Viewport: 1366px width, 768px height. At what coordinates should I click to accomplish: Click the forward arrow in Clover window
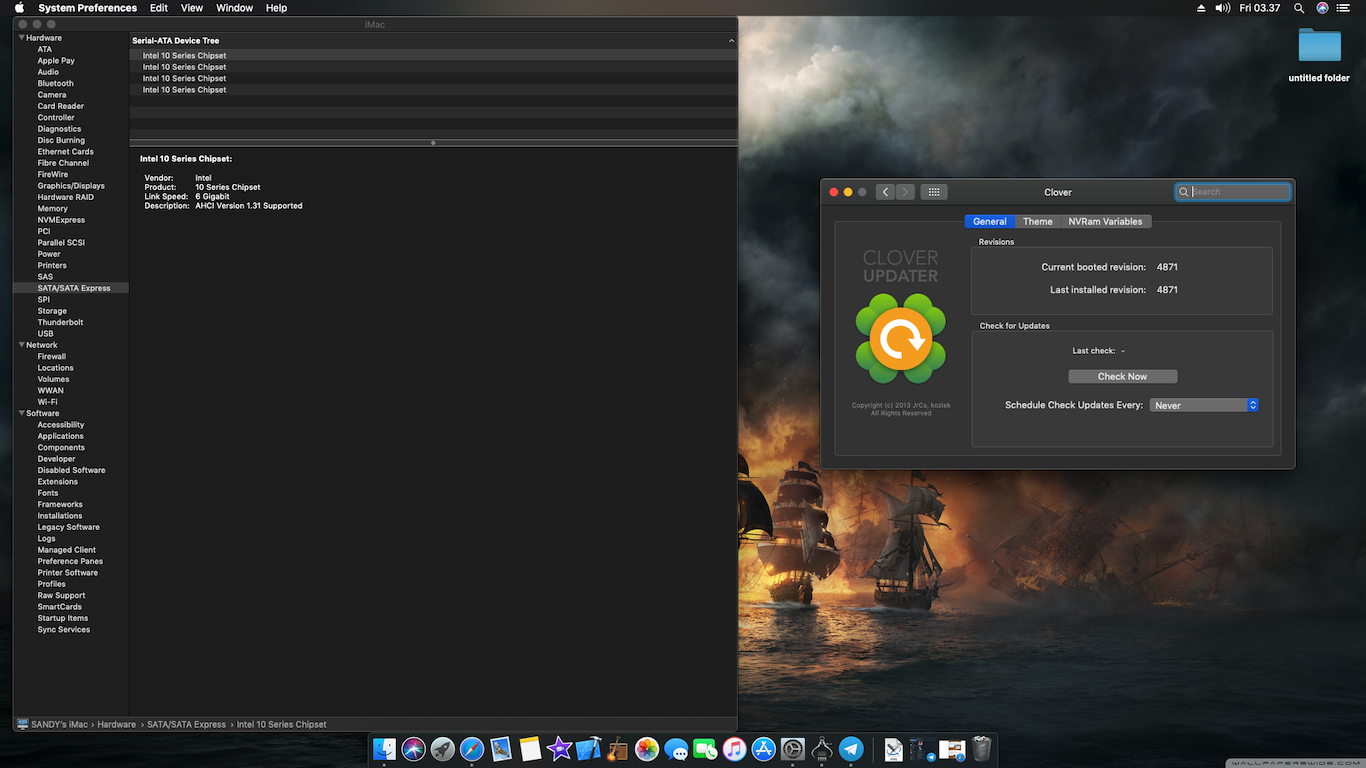pos(905,192)
